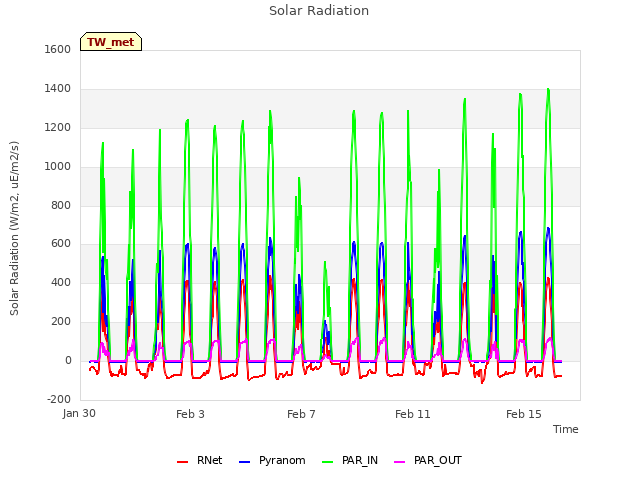Click the 800 y-axis tick label
The height and width of the screenshot is (480, 640).
(61, 205)
